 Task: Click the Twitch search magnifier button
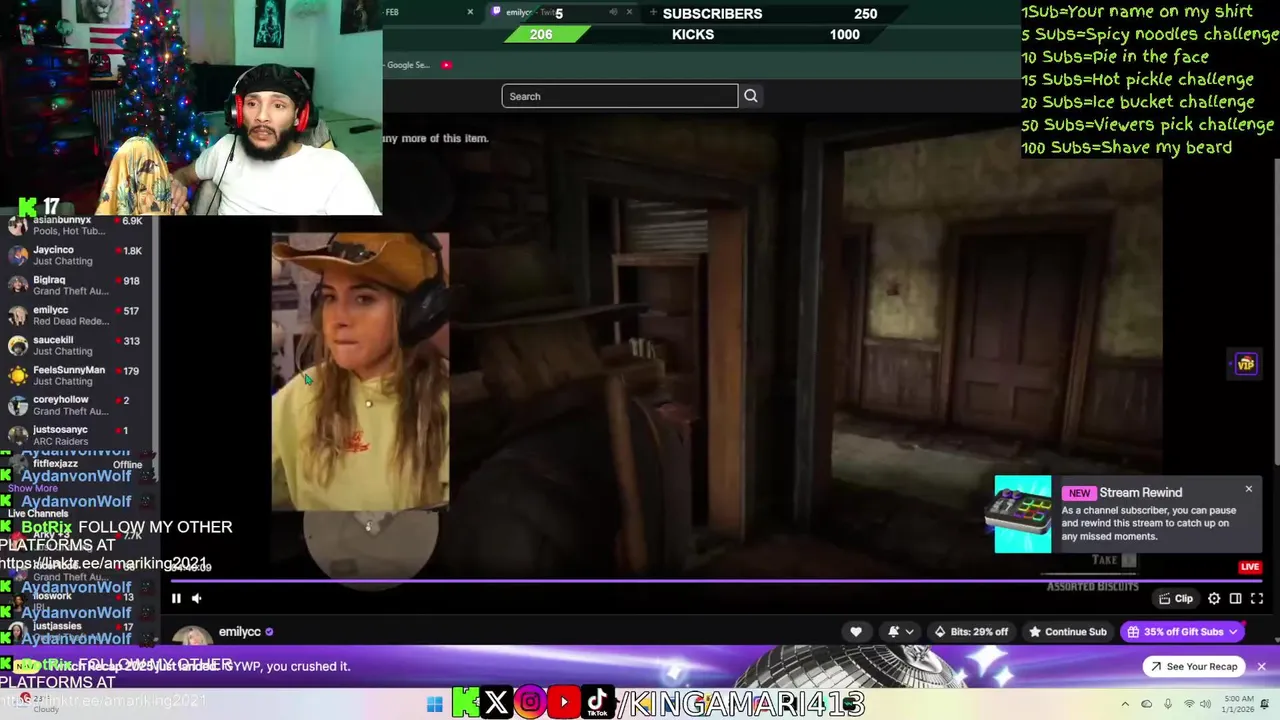click(751, 96)
